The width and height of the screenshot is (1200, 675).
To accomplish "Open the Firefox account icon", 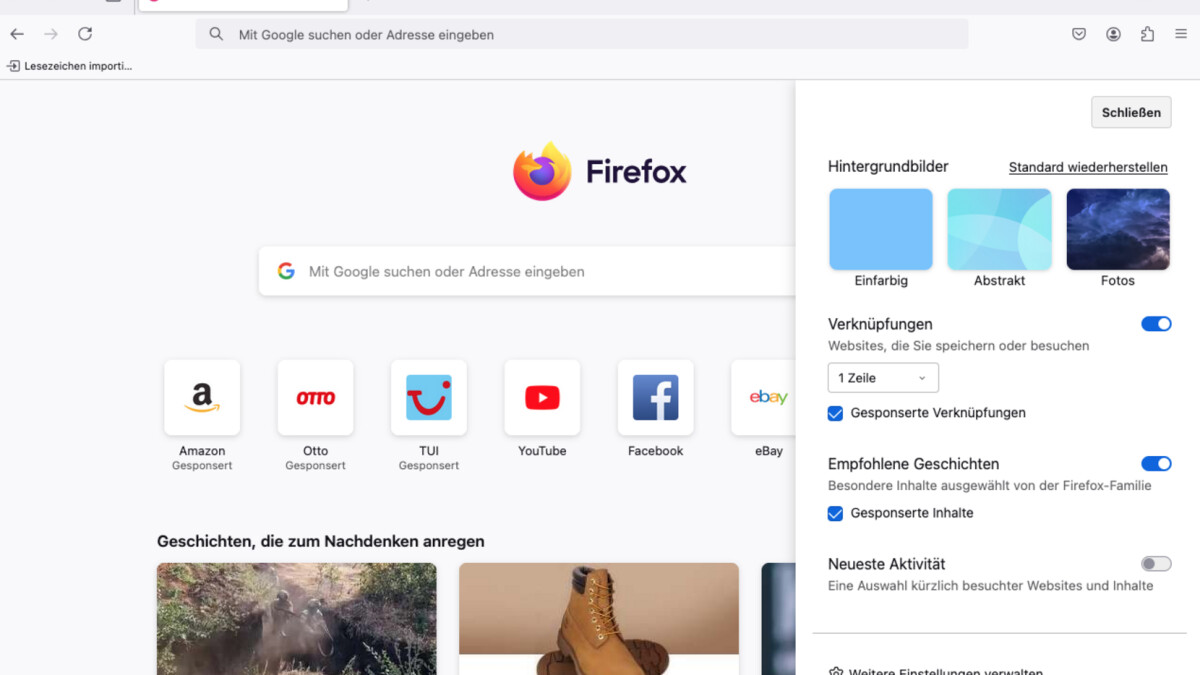I will 1113,33.
